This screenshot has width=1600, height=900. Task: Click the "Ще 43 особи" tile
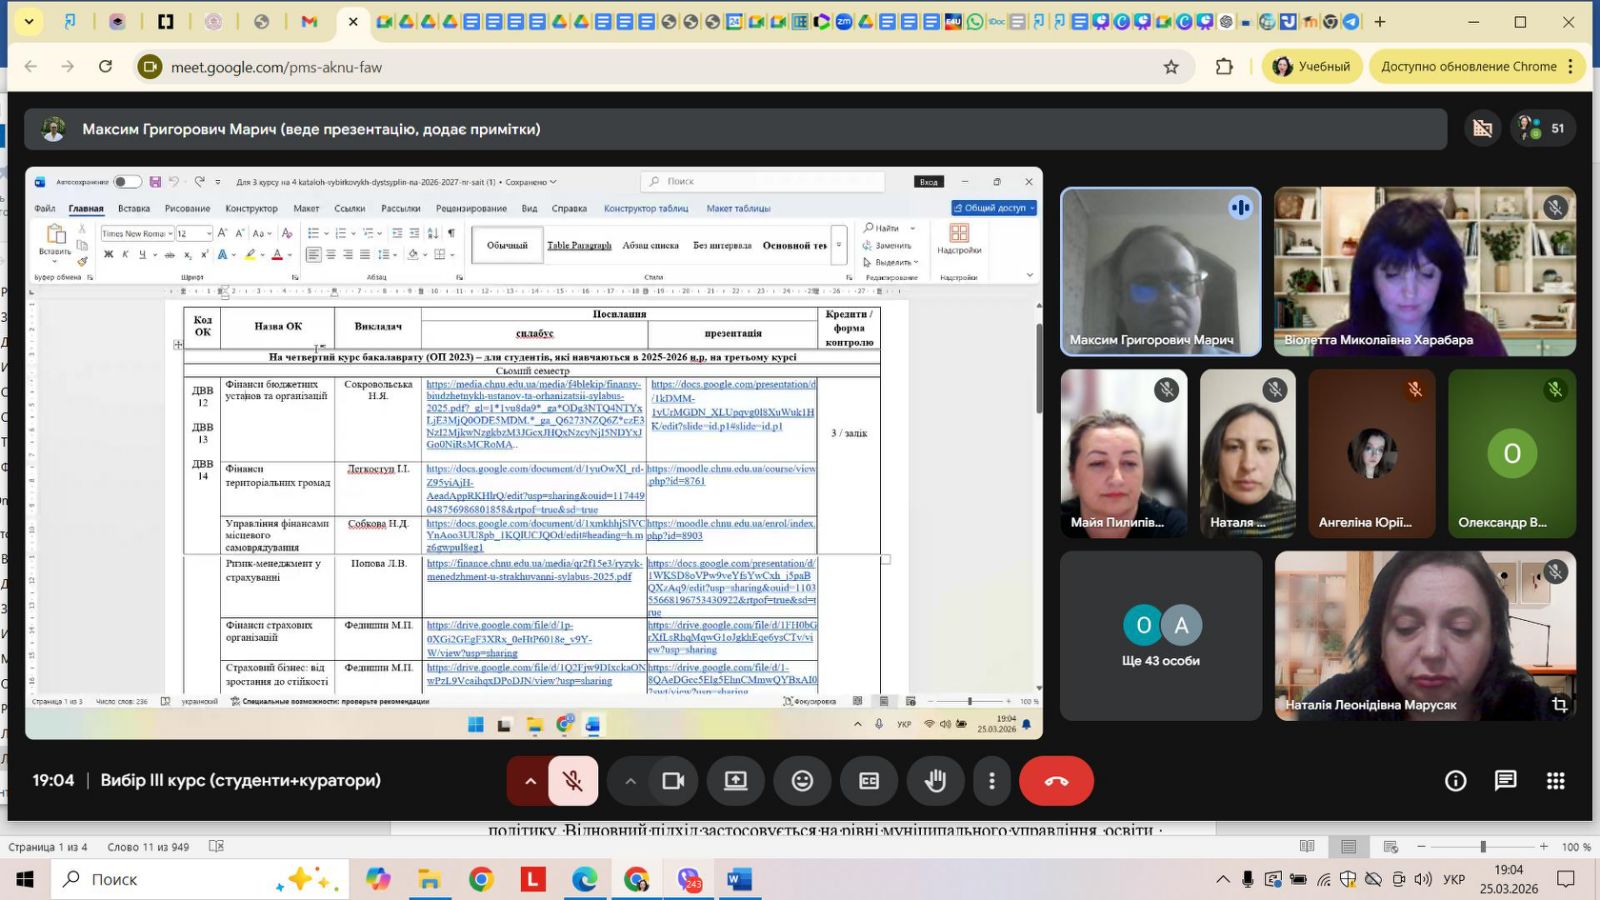click(1160, 636)
